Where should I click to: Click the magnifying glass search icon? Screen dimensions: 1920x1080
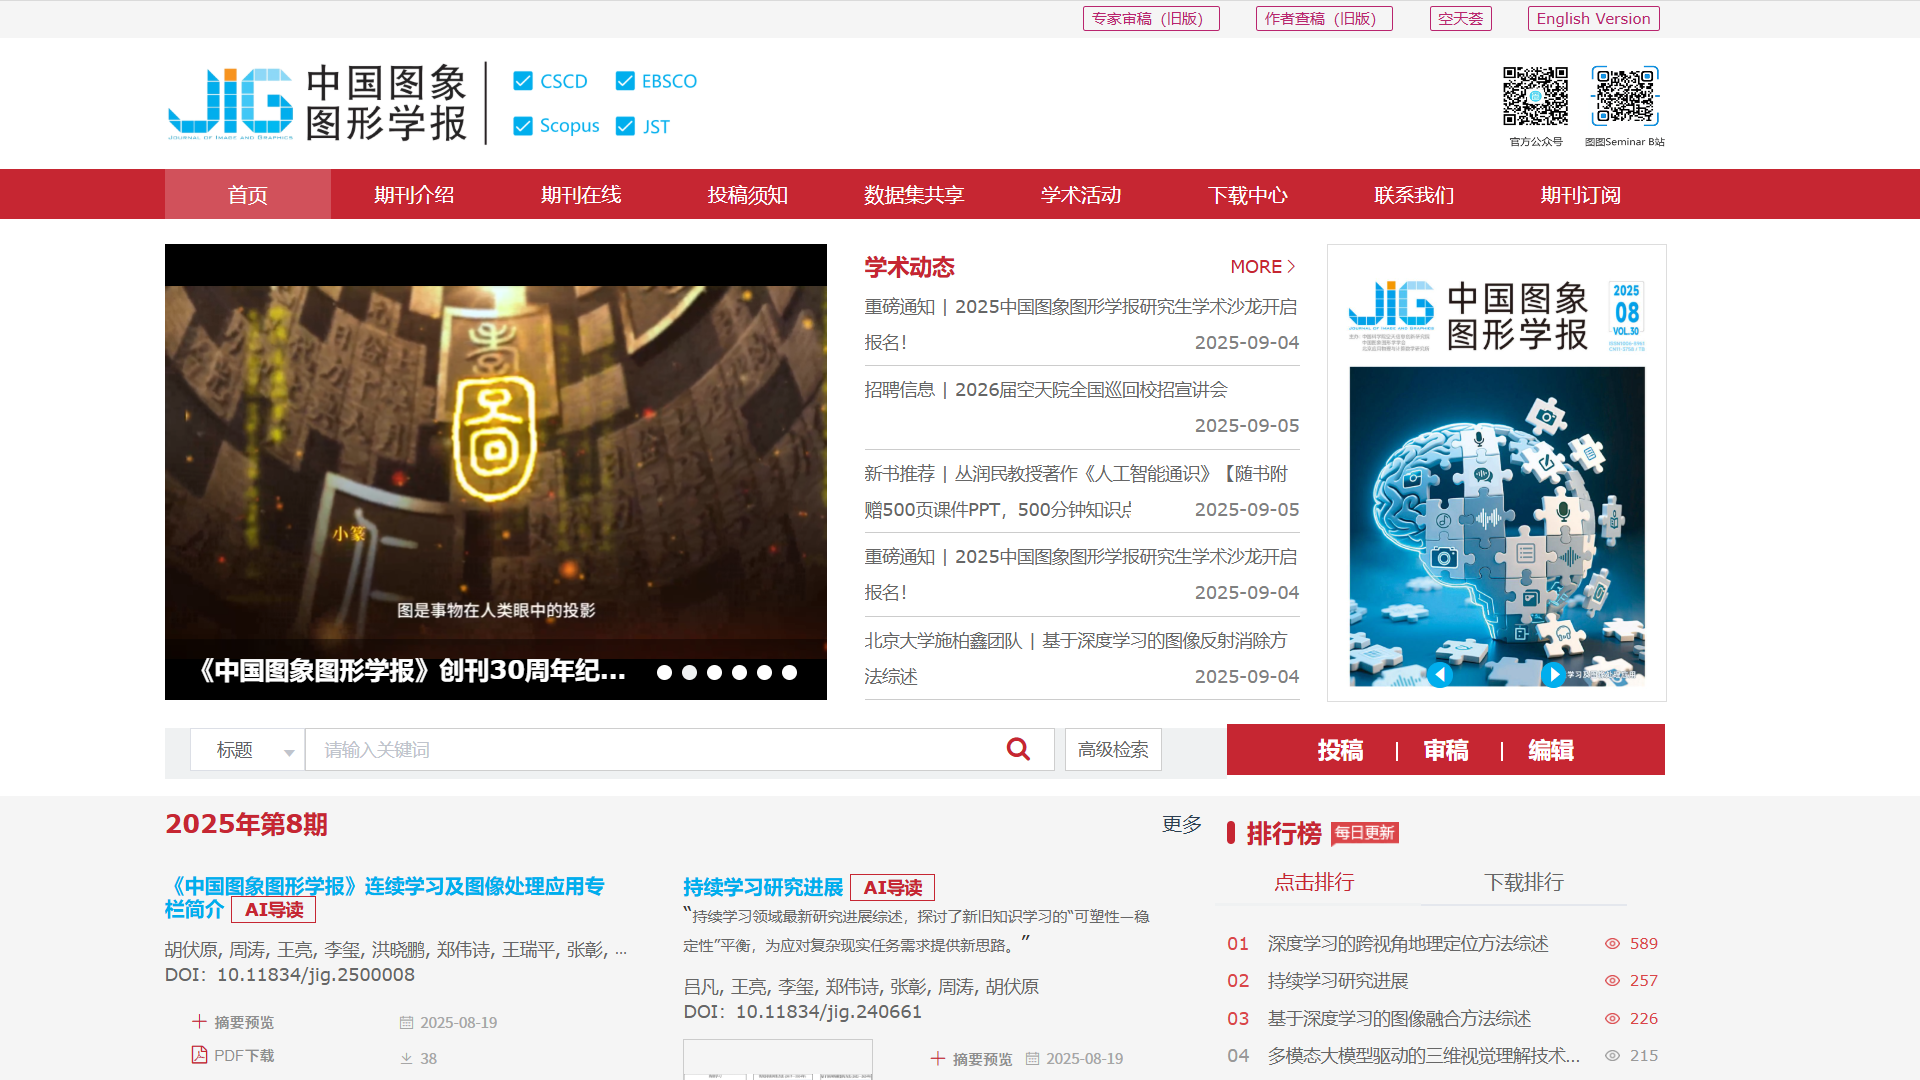click(1018, 749)
